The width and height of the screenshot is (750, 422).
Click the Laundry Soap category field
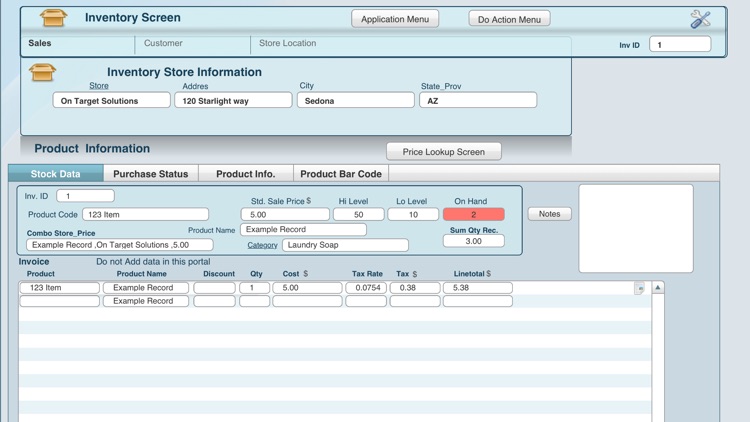click(x=345, y=245)
